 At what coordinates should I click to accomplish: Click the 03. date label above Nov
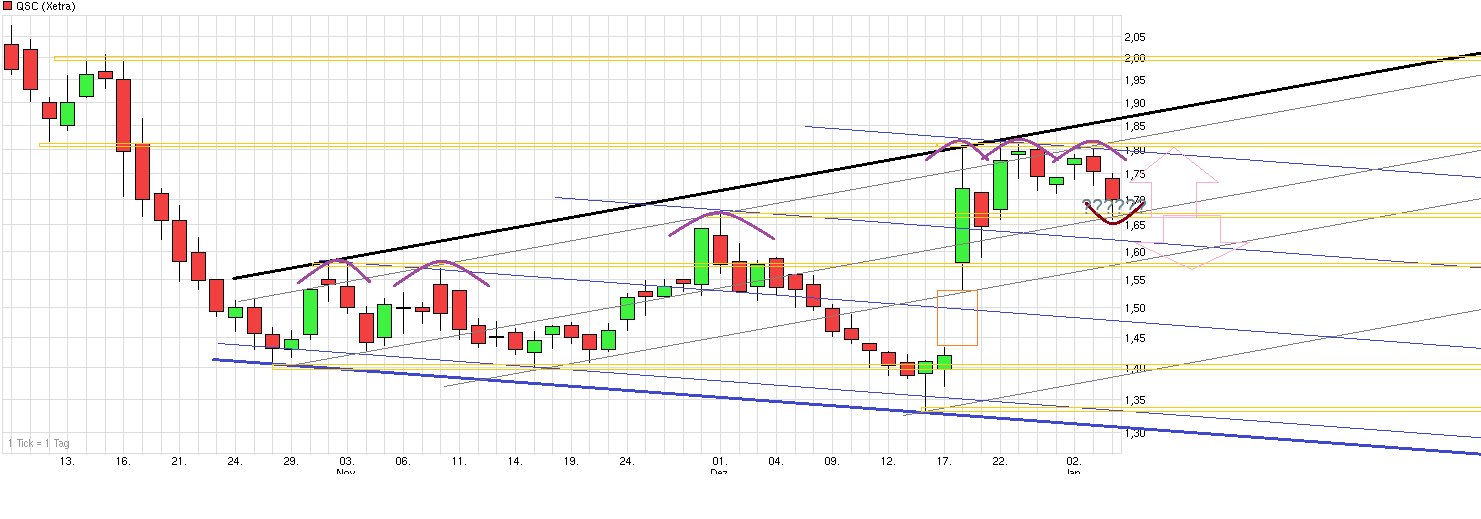coord(346,462)
